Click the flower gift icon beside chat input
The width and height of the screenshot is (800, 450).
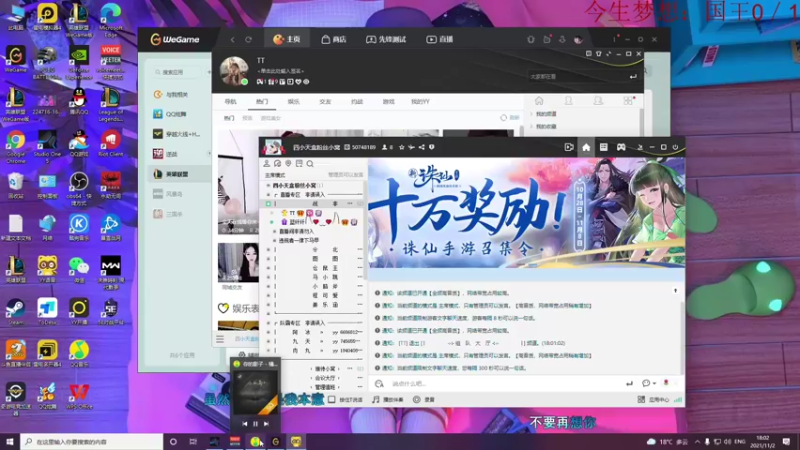[666, 383]
